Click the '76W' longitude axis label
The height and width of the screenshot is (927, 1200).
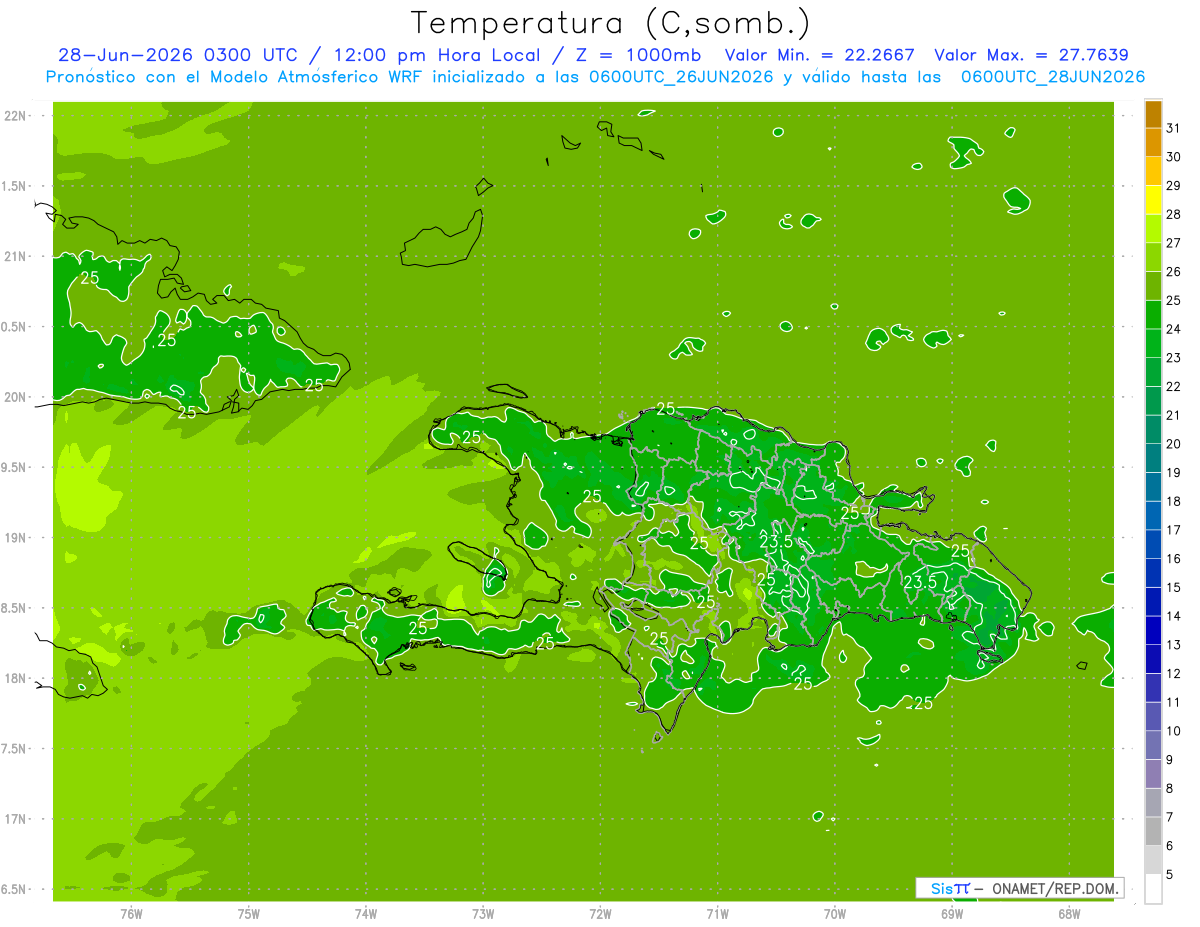(x=131, y=913)
